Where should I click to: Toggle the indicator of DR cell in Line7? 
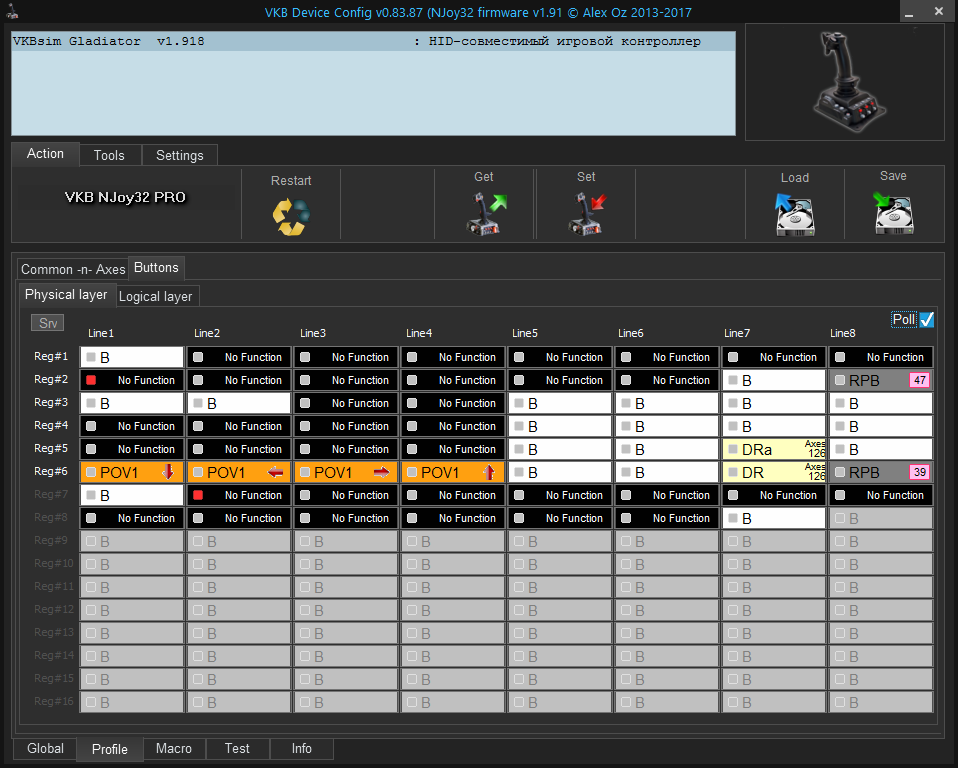(x=733, y=472)
